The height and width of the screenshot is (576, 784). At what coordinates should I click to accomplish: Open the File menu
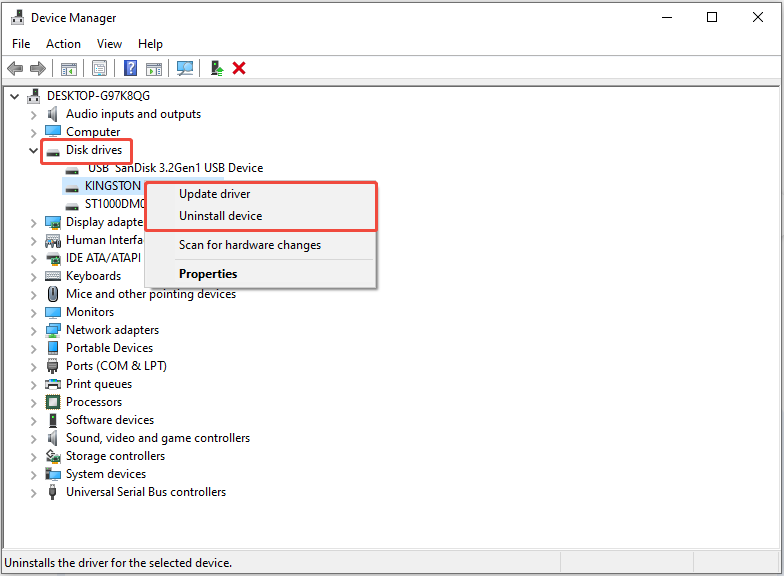(x=21, y=44)
